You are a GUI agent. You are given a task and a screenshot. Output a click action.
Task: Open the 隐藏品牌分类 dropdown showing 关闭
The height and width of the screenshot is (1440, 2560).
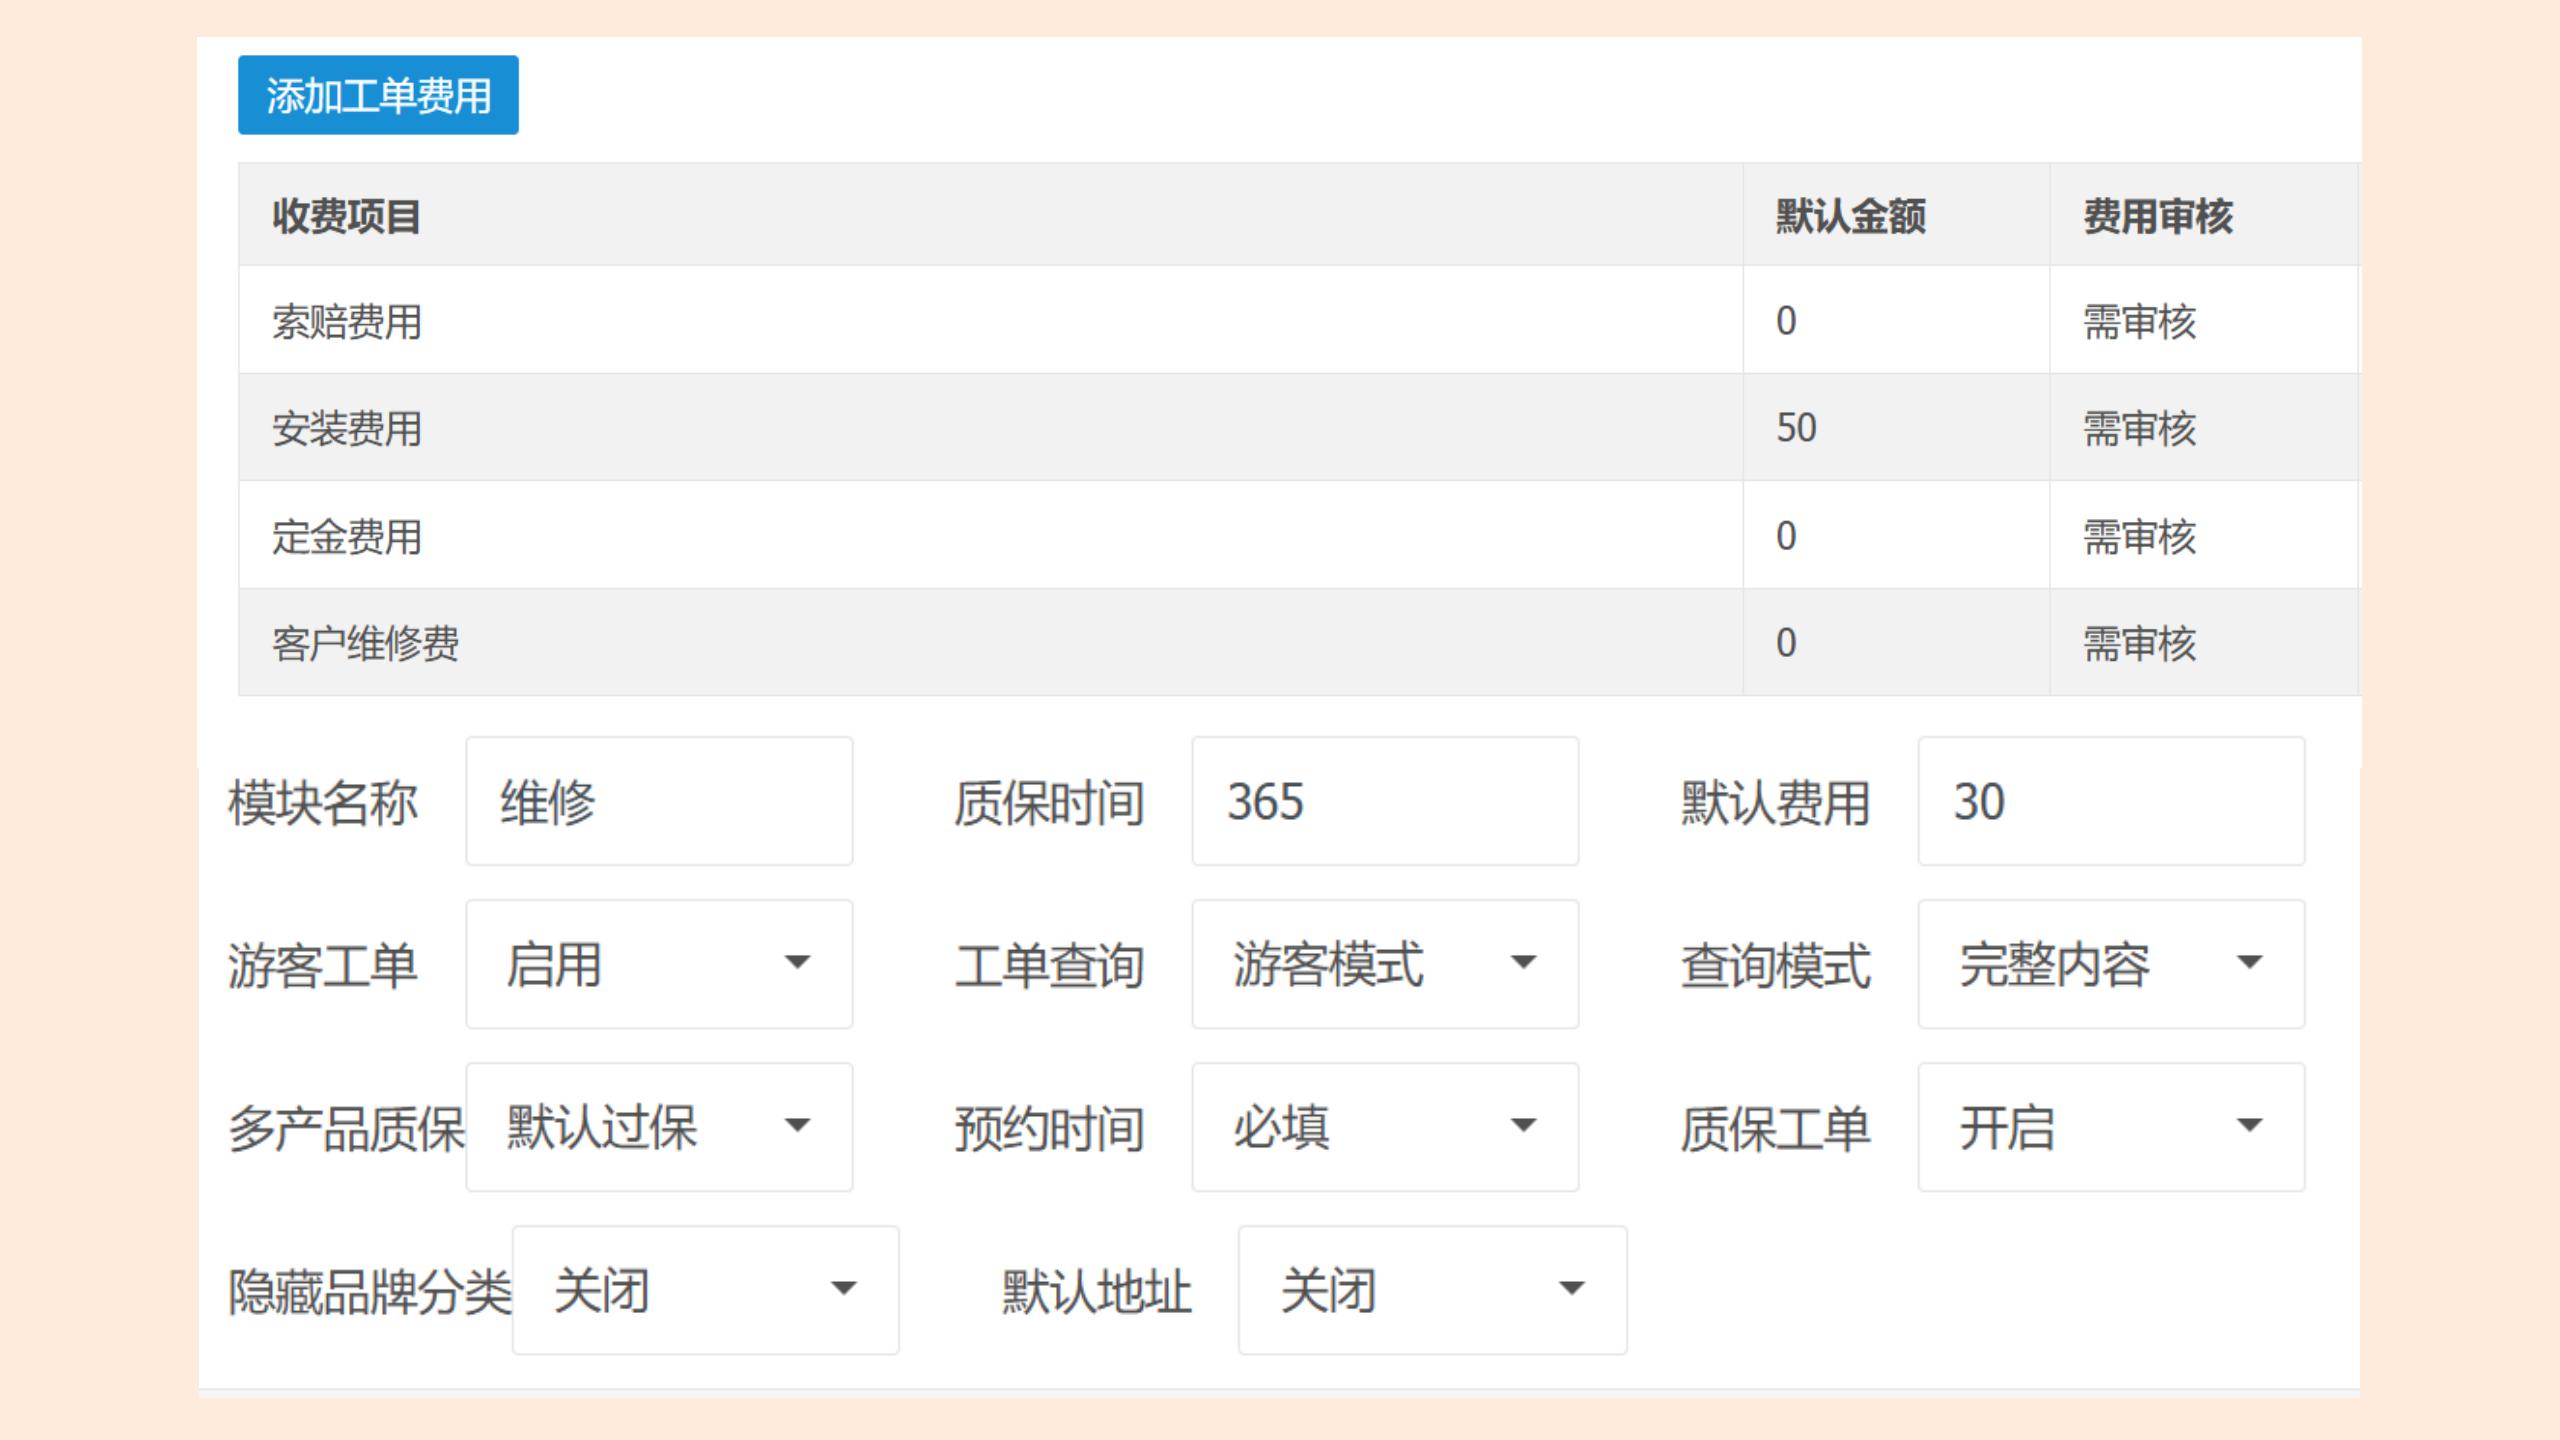coord(705,1290)
